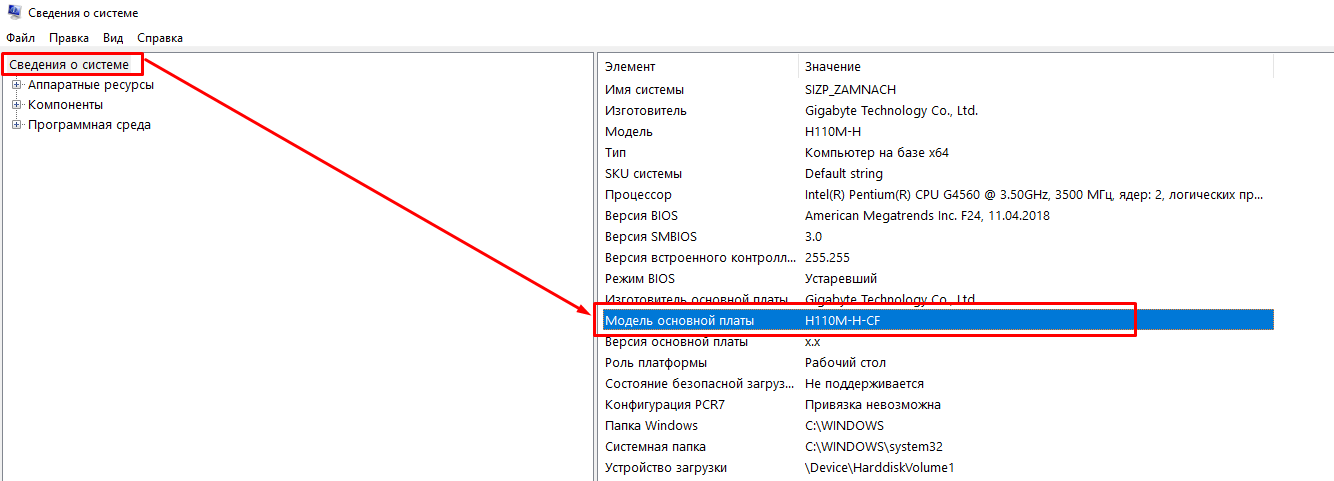Select the Версия BIOS row label
1334x481 pixels.
tap(642, 216)
